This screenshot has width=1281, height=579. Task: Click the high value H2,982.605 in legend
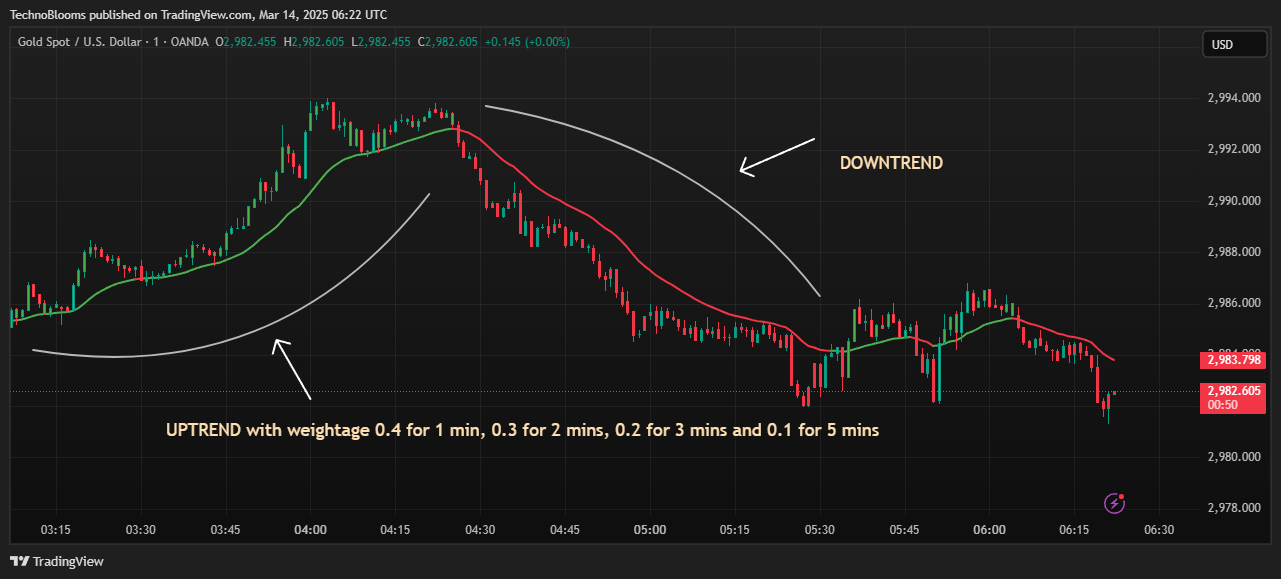[x=312, y=42]
